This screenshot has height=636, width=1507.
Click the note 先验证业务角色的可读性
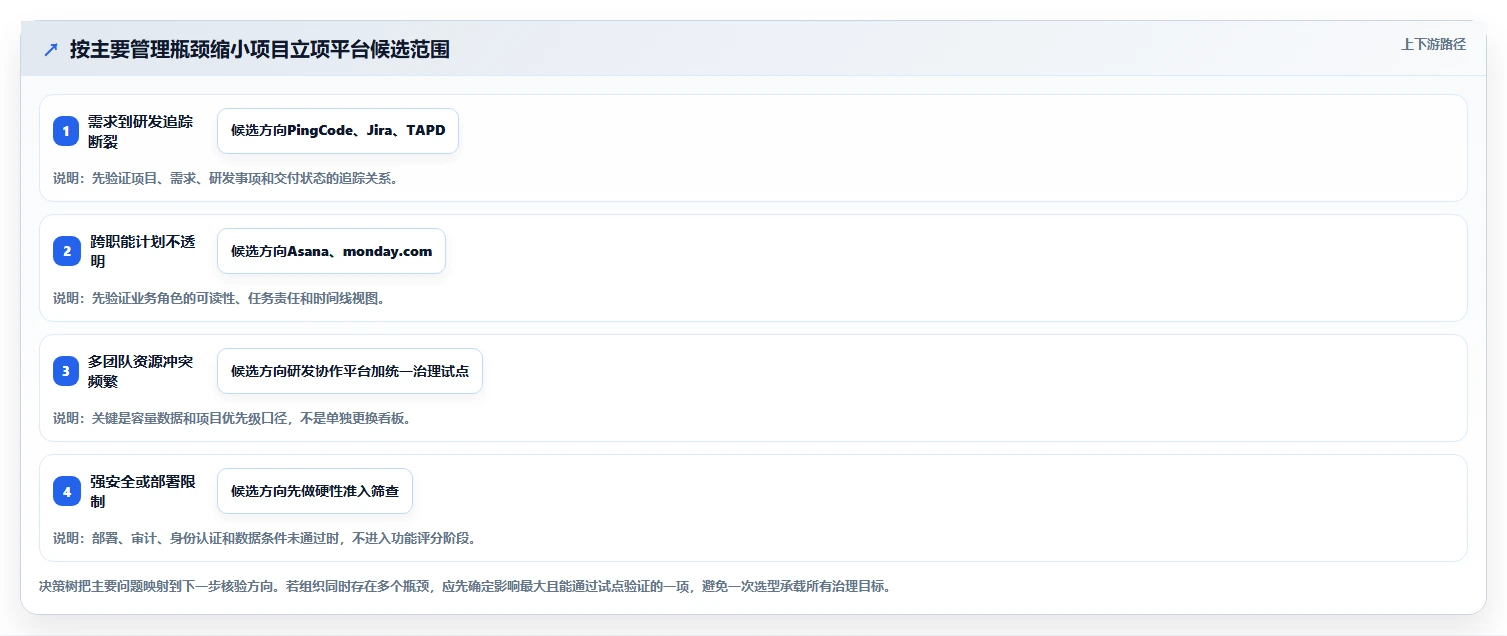click(x=219, y=298)
